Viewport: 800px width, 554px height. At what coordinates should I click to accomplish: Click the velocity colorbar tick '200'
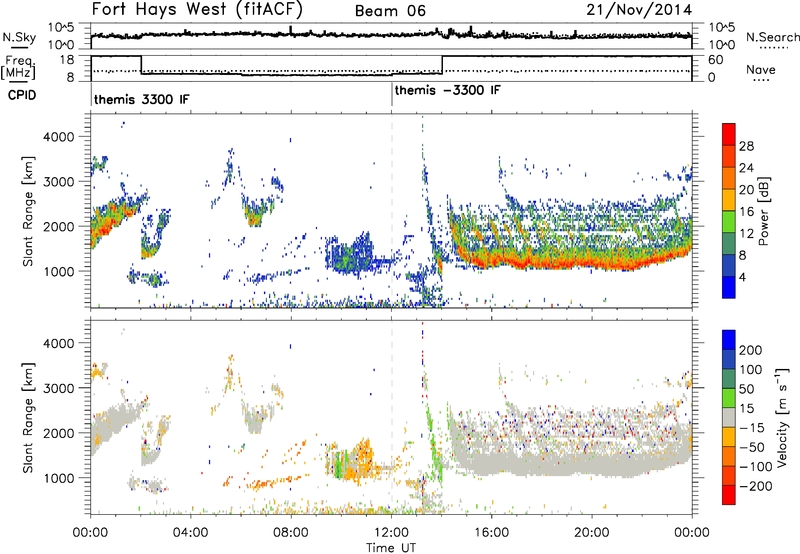pyautogui.click(x=751, y=350)
